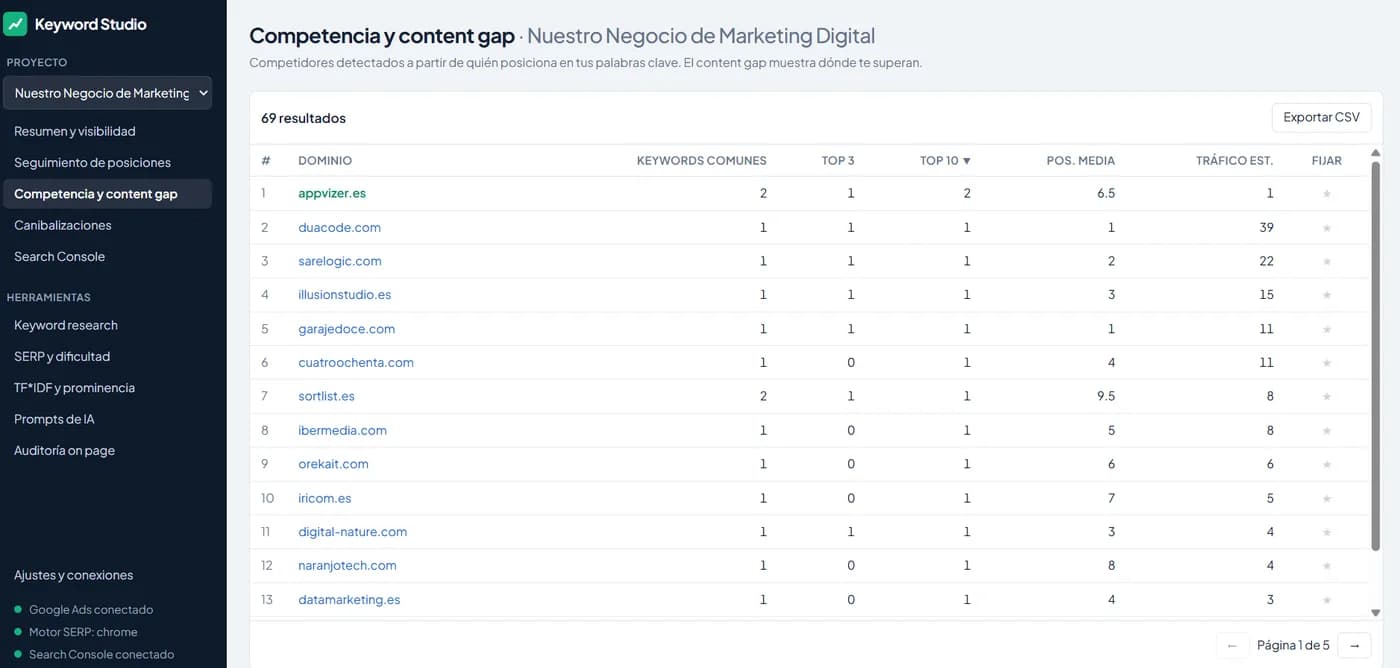Pin illusionstudio.es with its star
Image resolution: width=1400 pixels, height=668 pixels.
tap(1327, 295)
